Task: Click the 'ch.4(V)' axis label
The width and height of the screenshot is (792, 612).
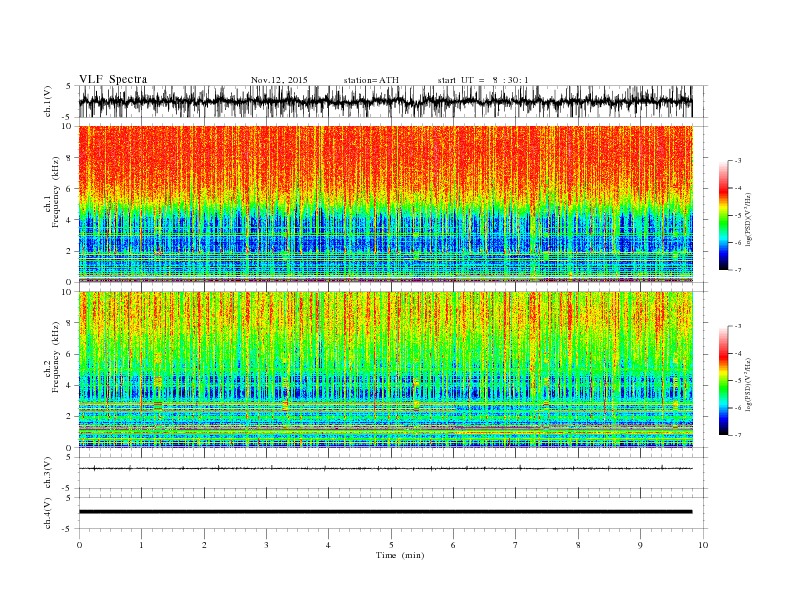Action: [47, 513]
